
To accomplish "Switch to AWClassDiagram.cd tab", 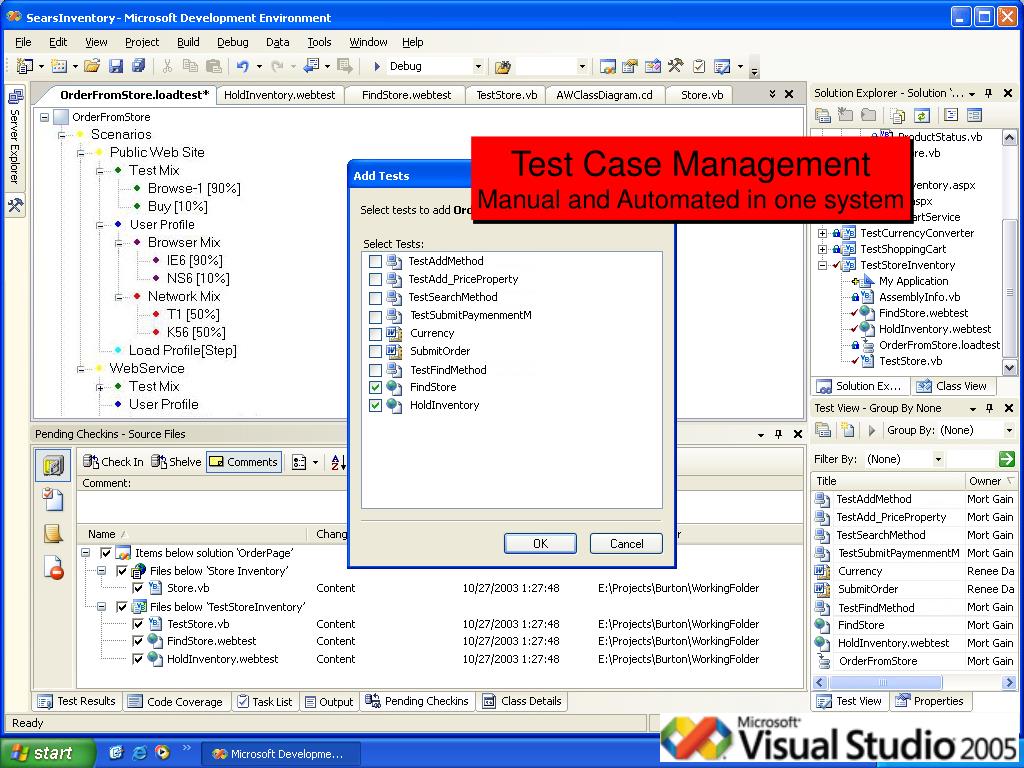I will [604, 95].
